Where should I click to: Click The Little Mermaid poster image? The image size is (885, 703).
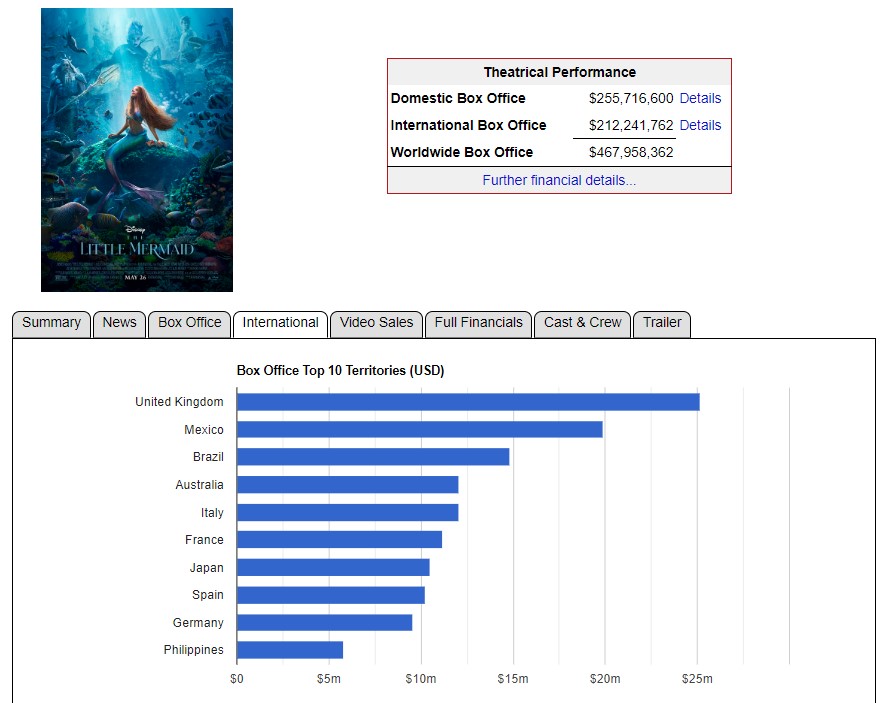coord(137,150)
